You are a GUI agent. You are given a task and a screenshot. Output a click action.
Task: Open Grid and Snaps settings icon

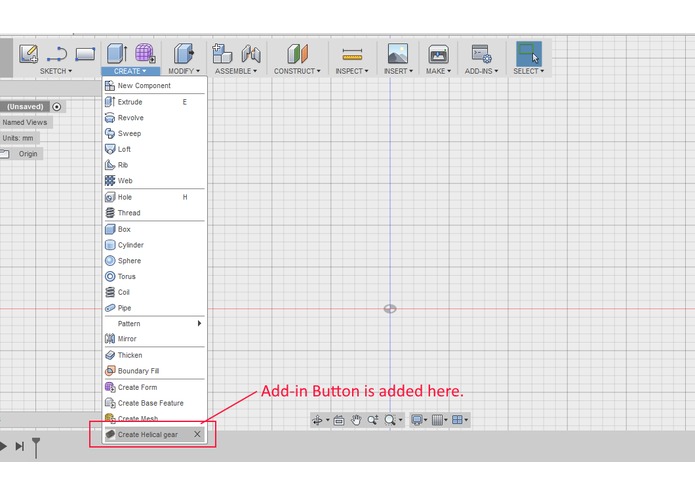[437, 420]
